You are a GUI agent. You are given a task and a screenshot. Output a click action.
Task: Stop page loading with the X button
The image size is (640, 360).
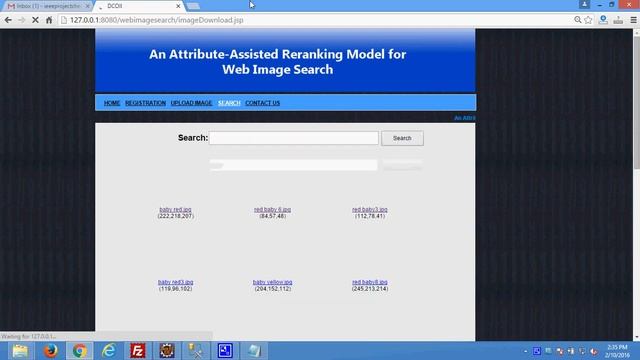[x=36, y=20]
